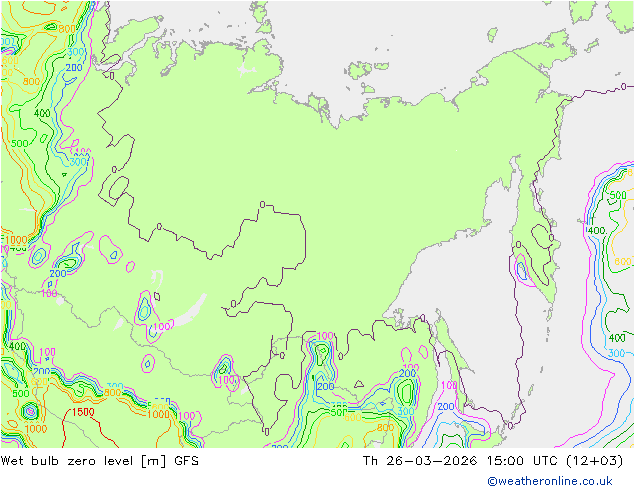Open the weatheronline.co.uk copyright link
Image resolution: width=634 pixels, height=490 pixels.
pos(550,481)
